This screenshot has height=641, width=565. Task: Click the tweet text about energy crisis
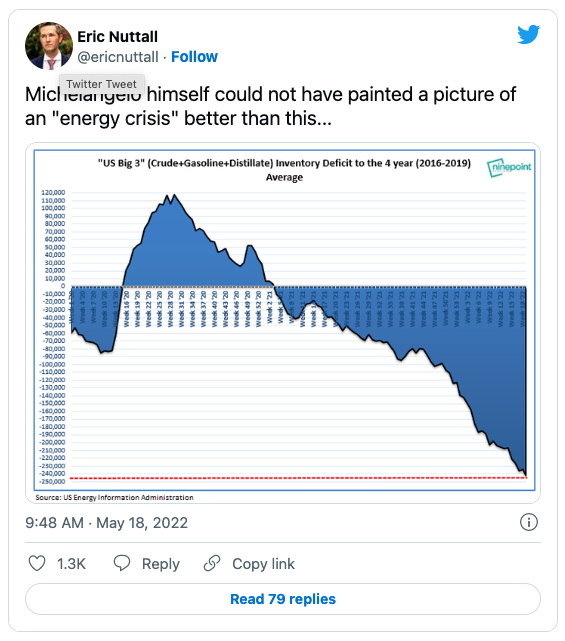pos(270,106)
